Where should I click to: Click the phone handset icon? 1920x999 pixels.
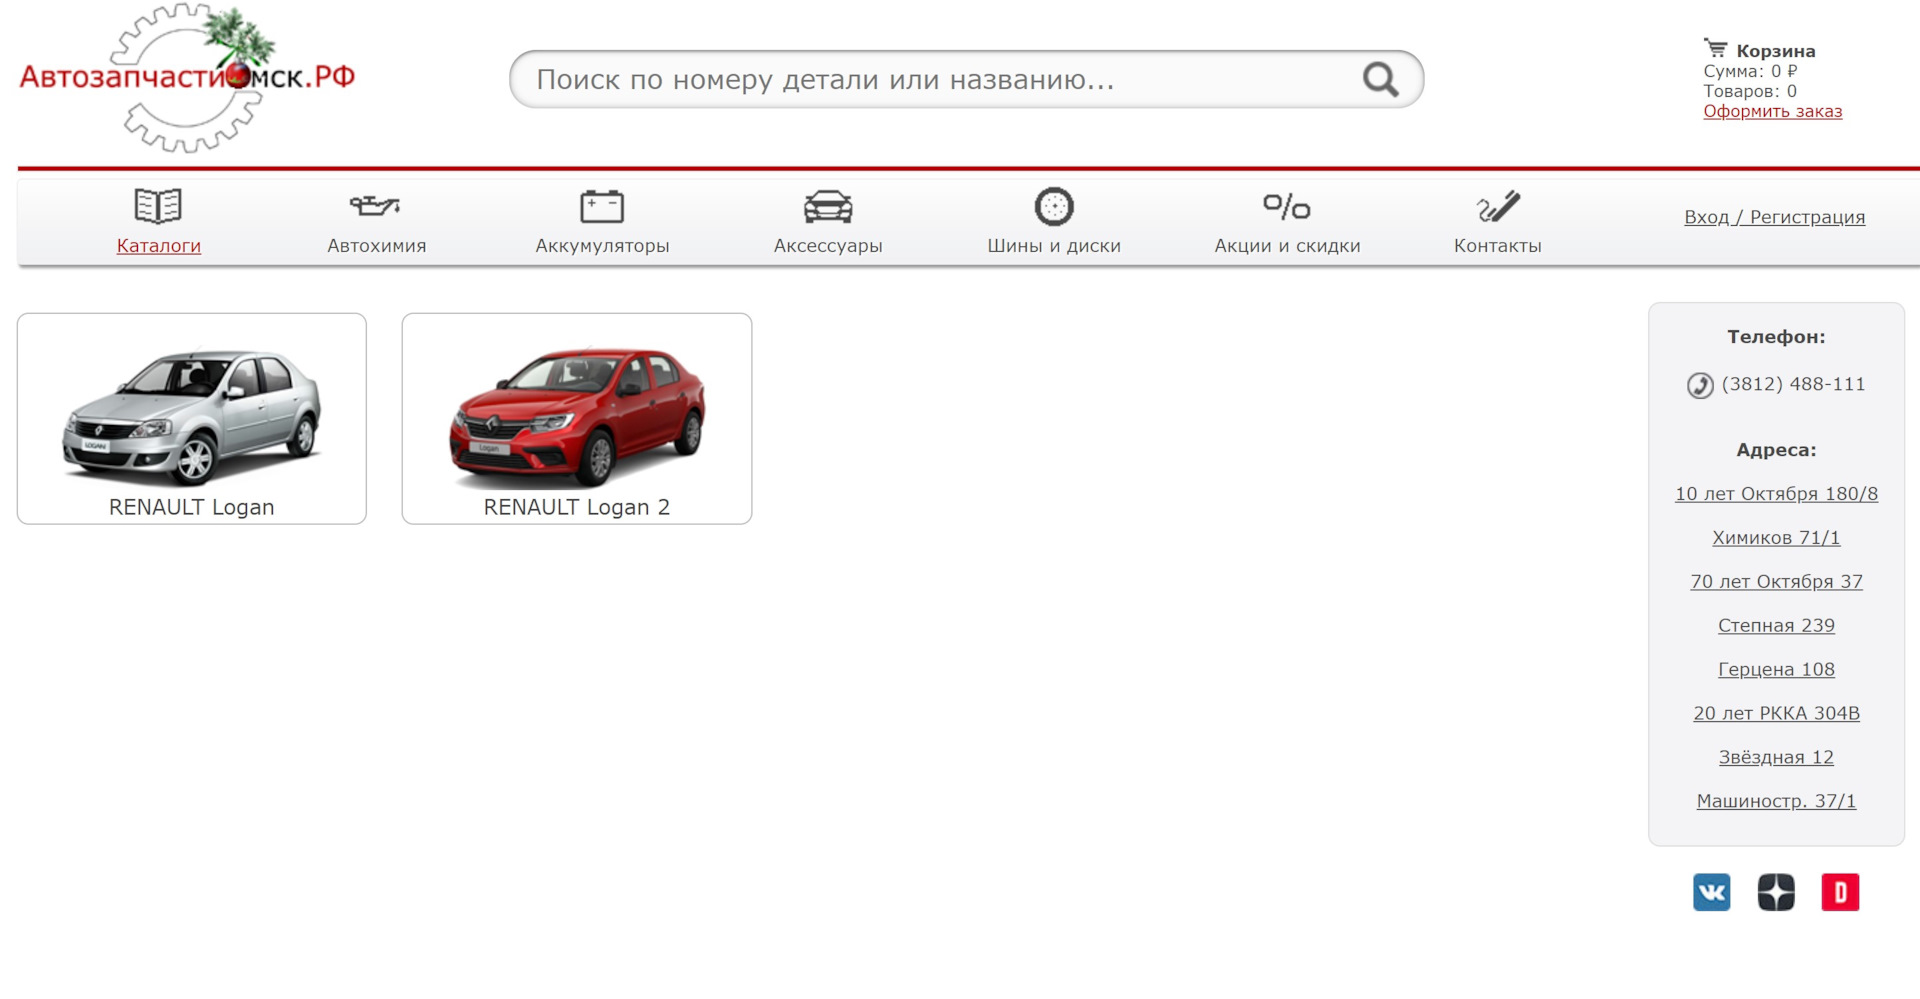1700,385
